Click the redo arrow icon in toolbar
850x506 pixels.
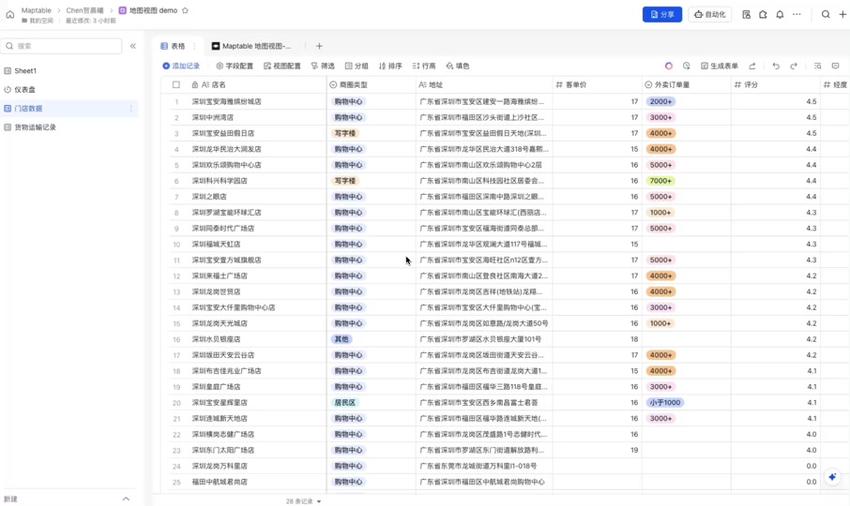click(794, 66)
